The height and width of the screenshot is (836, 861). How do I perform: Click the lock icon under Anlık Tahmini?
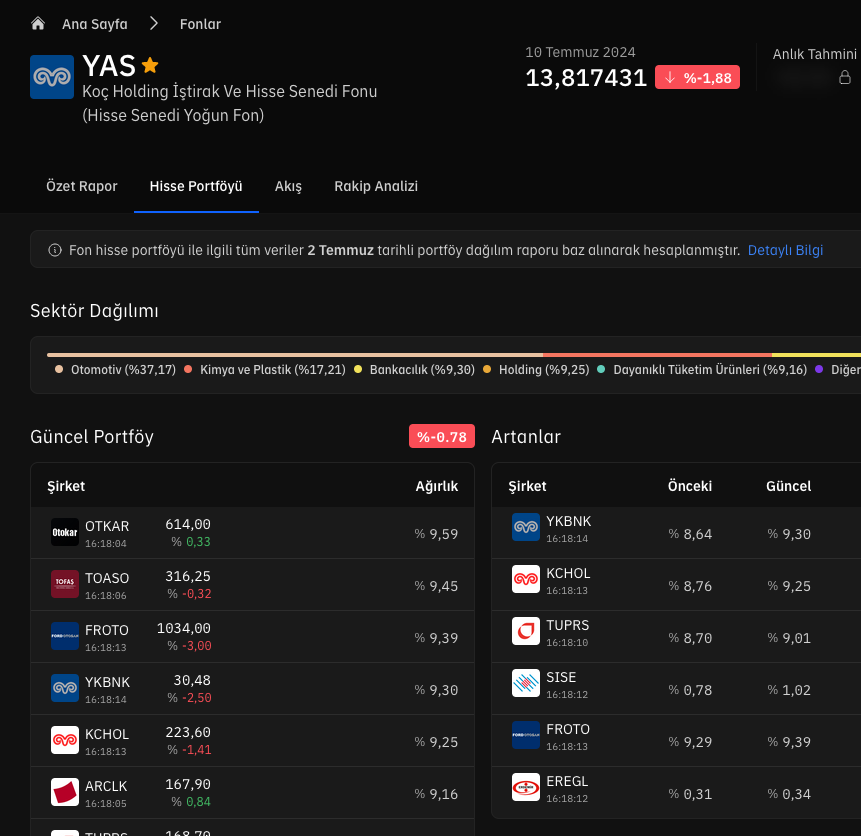(845, 77)
